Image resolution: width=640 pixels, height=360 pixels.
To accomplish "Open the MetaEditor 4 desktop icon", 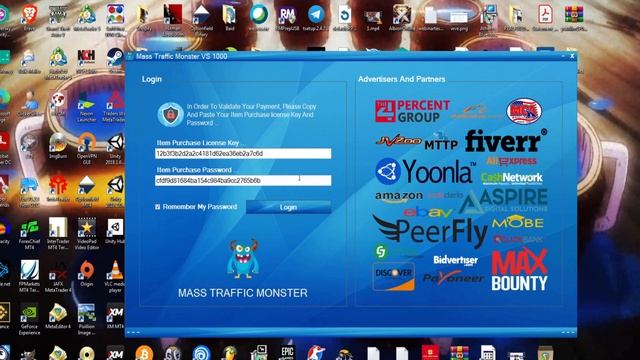I will (x=58, y=316).
